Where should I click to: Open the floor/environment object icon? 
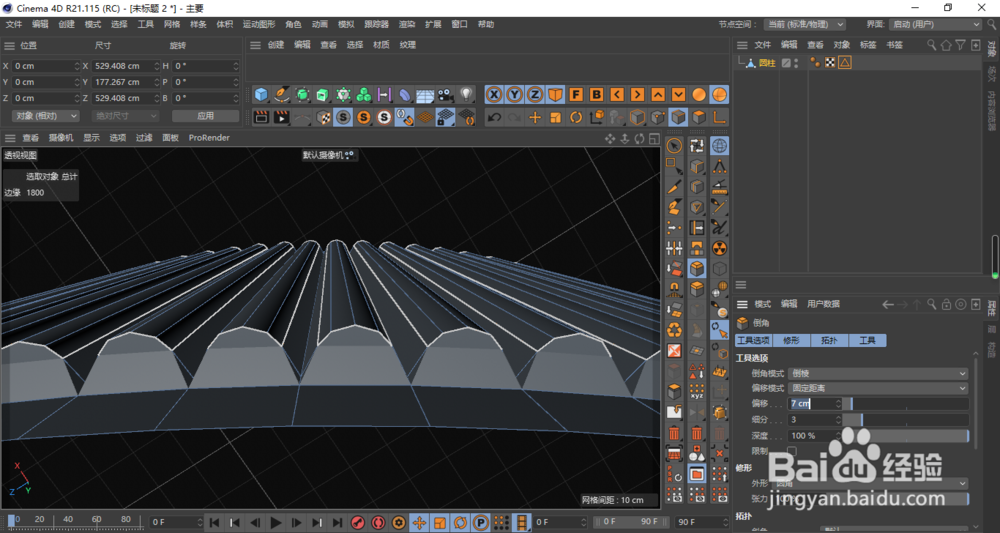pos(425,95)
